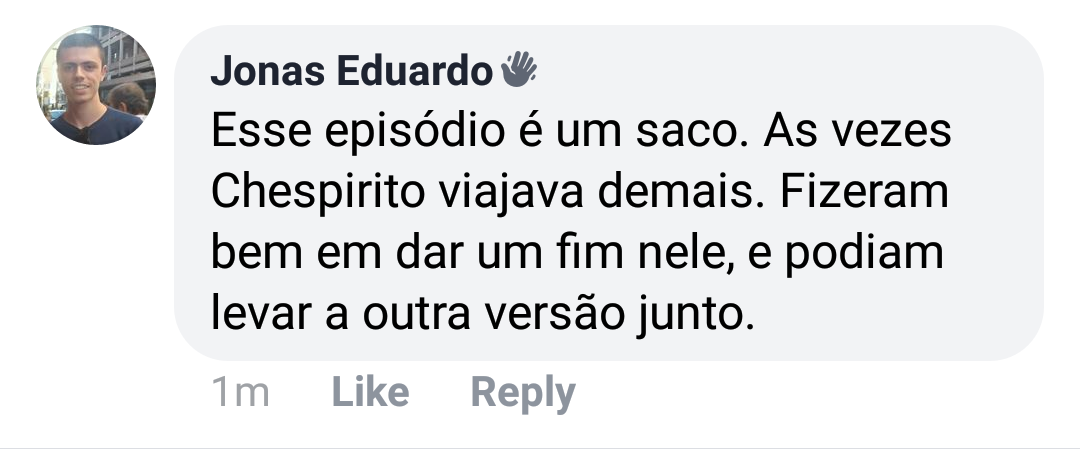Click the word episódio in the comment
Image resolution: width=1080 pixels, height=449 pixels.
(415, 132)
